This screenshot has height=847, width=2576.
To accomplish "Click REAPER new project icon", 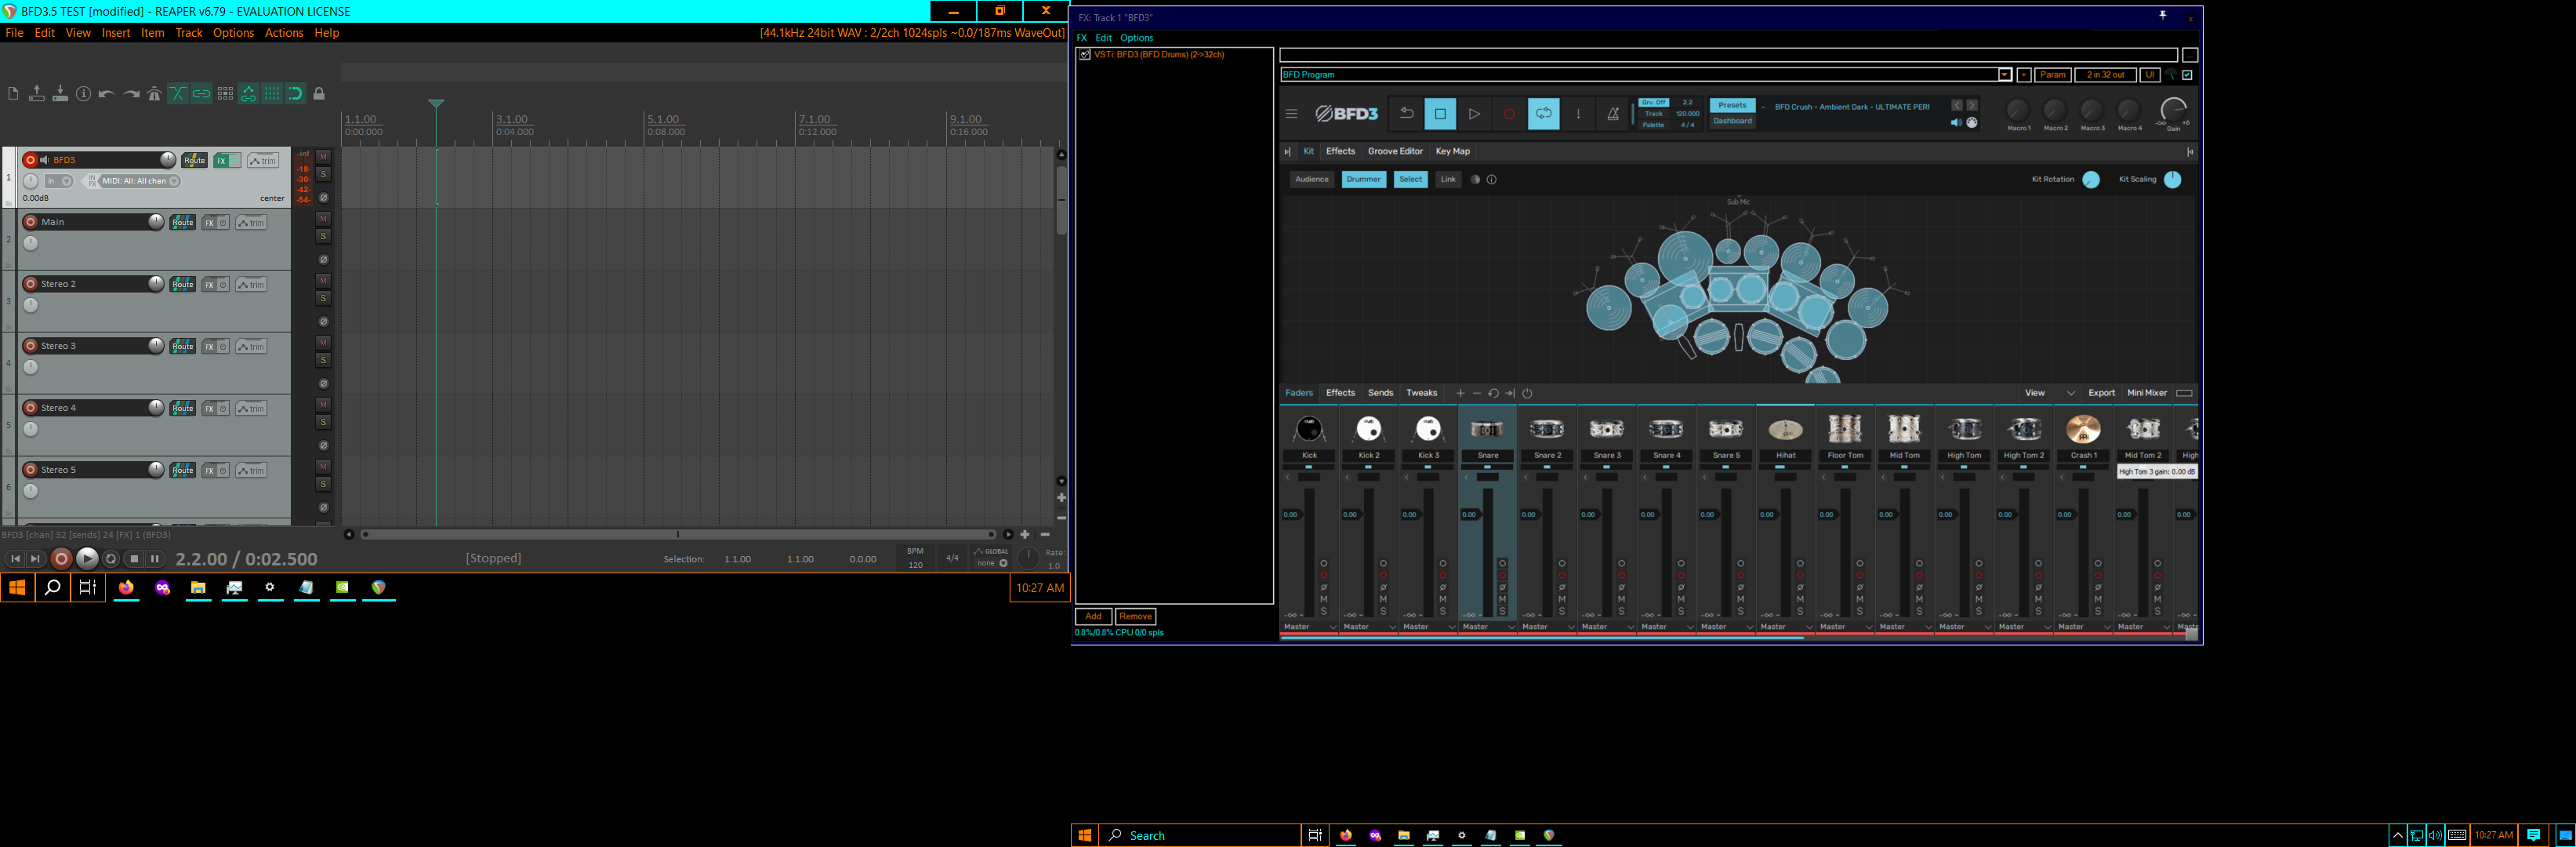I will tap(13, 94).
